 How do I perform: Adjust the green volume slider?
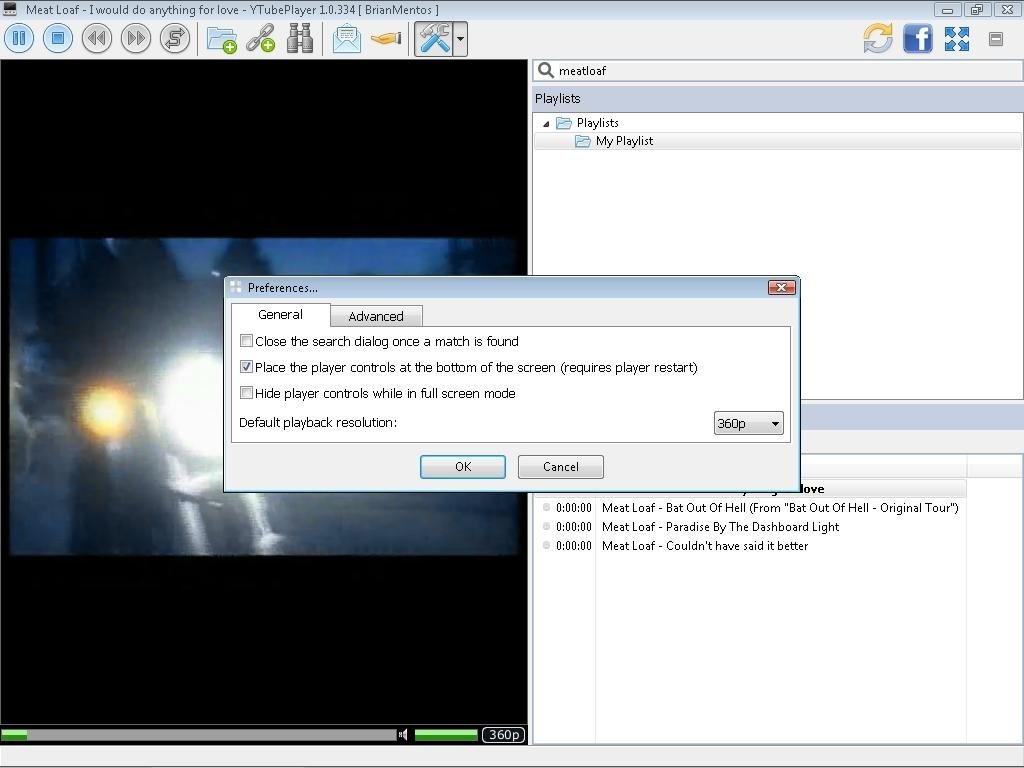pos(446,735)
